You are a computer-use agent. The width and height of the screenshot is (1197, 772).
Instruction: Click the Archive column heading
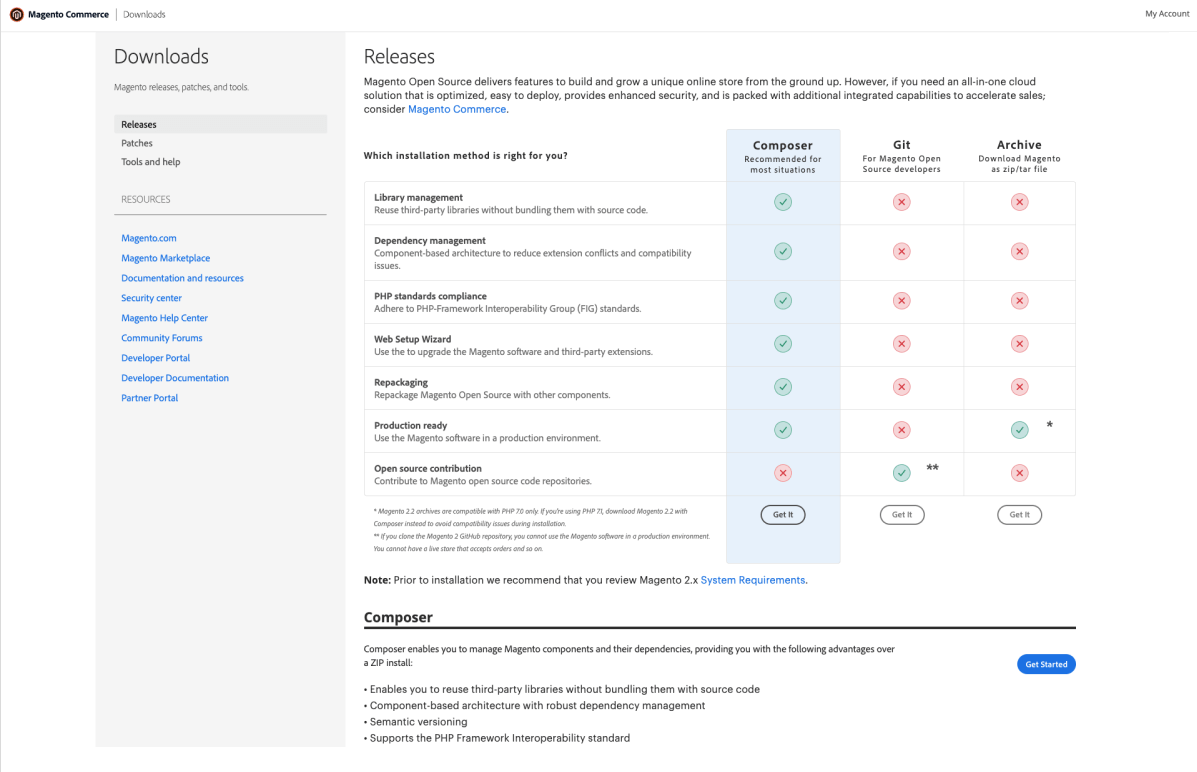[x=1019, y=144]
